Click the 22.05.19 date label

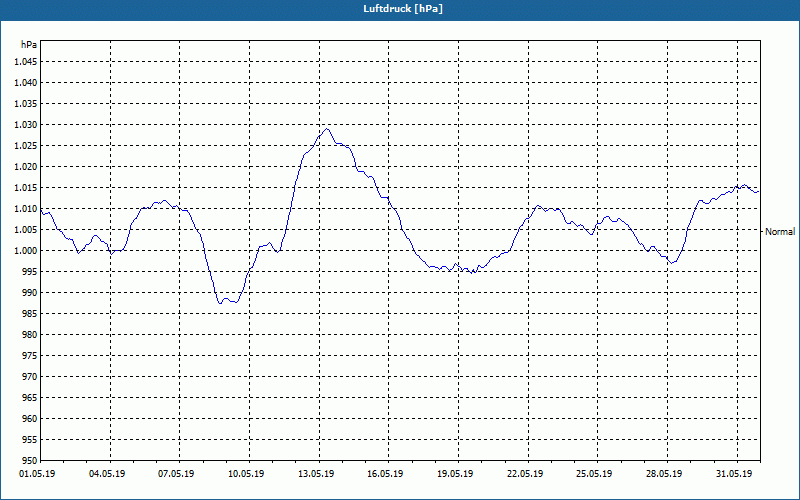tap(525, 474)
